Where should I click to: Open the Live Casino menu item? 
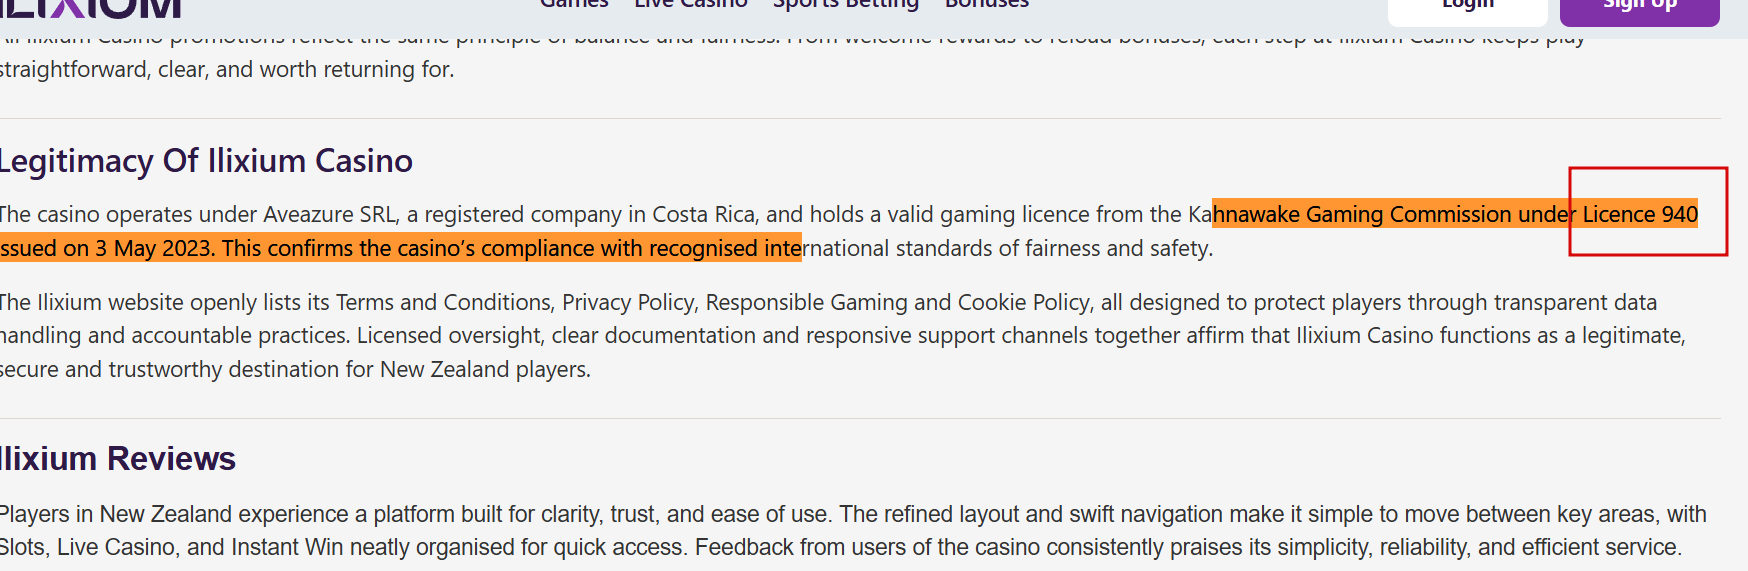pos(691,5)
